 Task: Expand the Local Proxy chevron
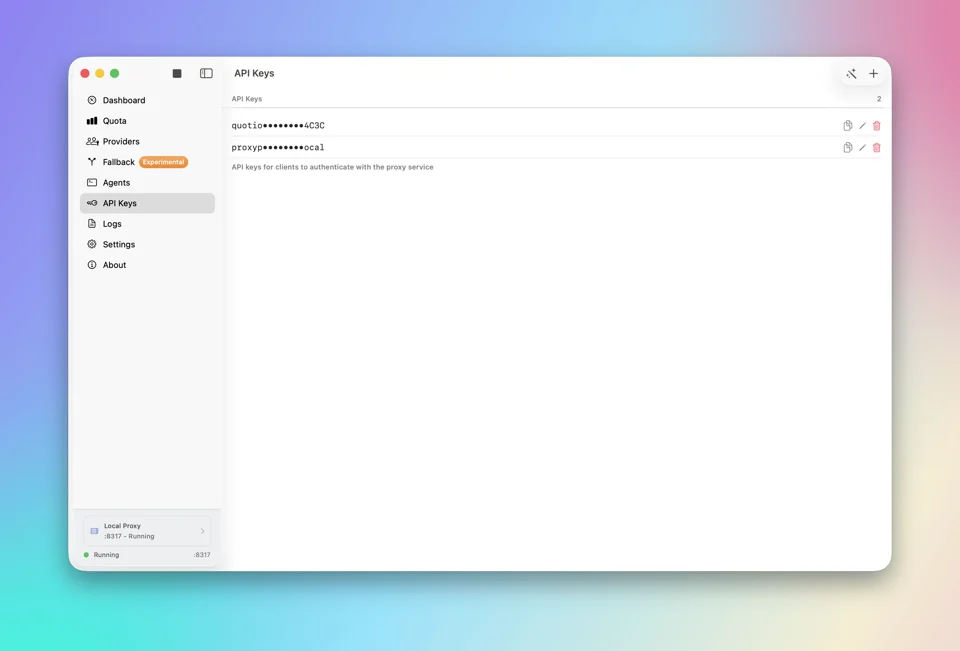(x=203, y=531)
